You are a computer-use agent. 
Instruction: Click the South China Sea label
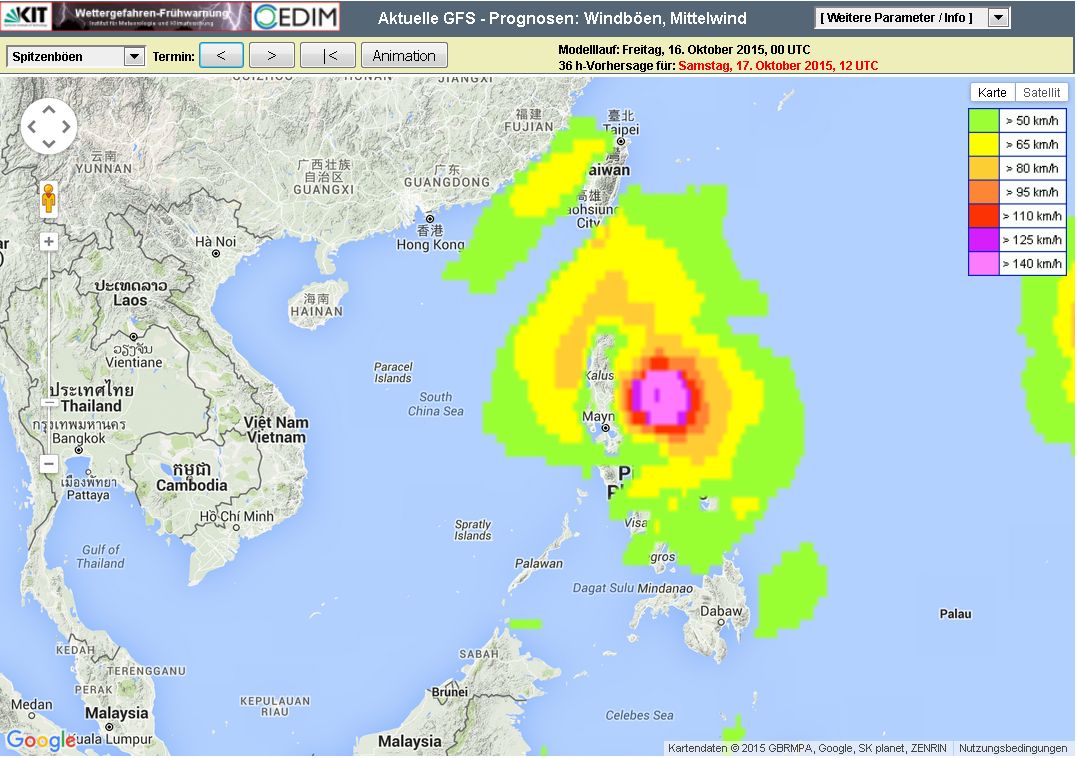[435, 404]
